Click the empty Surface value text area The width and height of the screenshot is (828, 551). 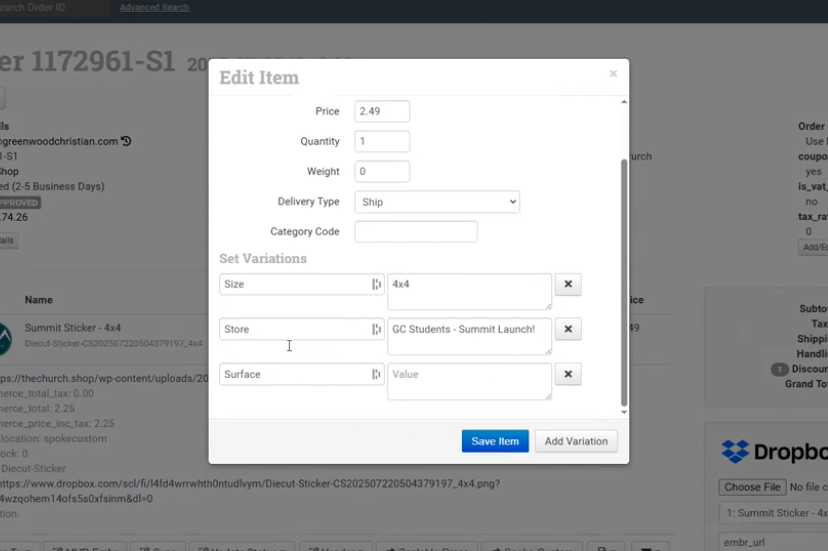coord(468,381)
